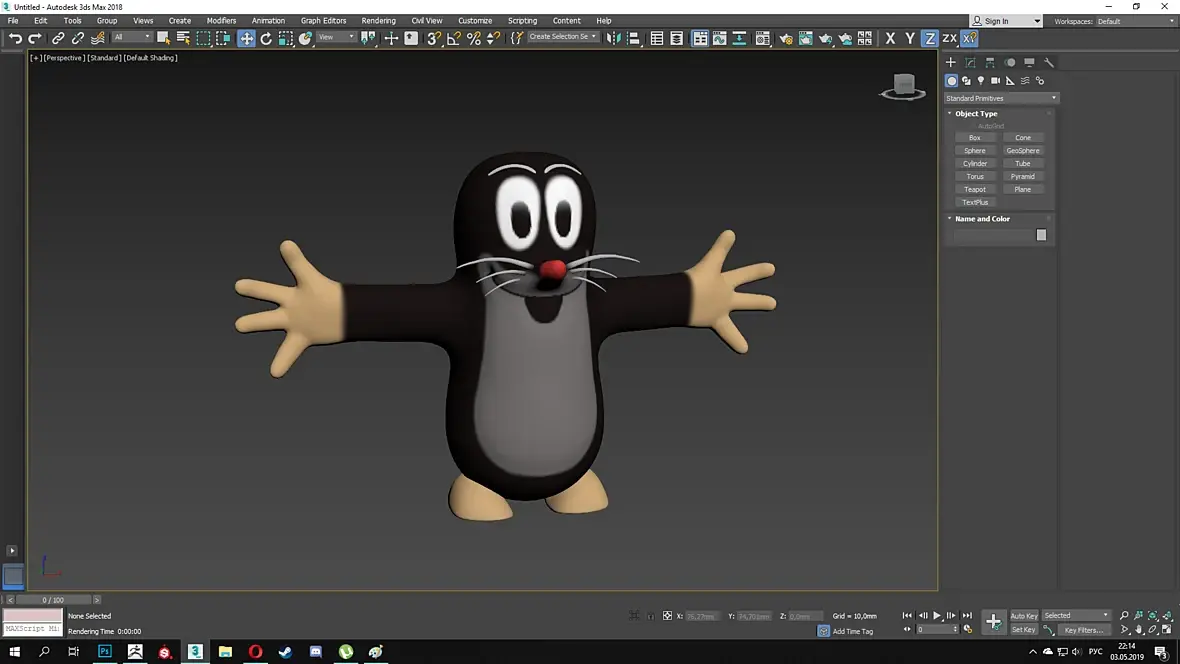Click the Undo arrow in main toolbar

coord(14,38)
